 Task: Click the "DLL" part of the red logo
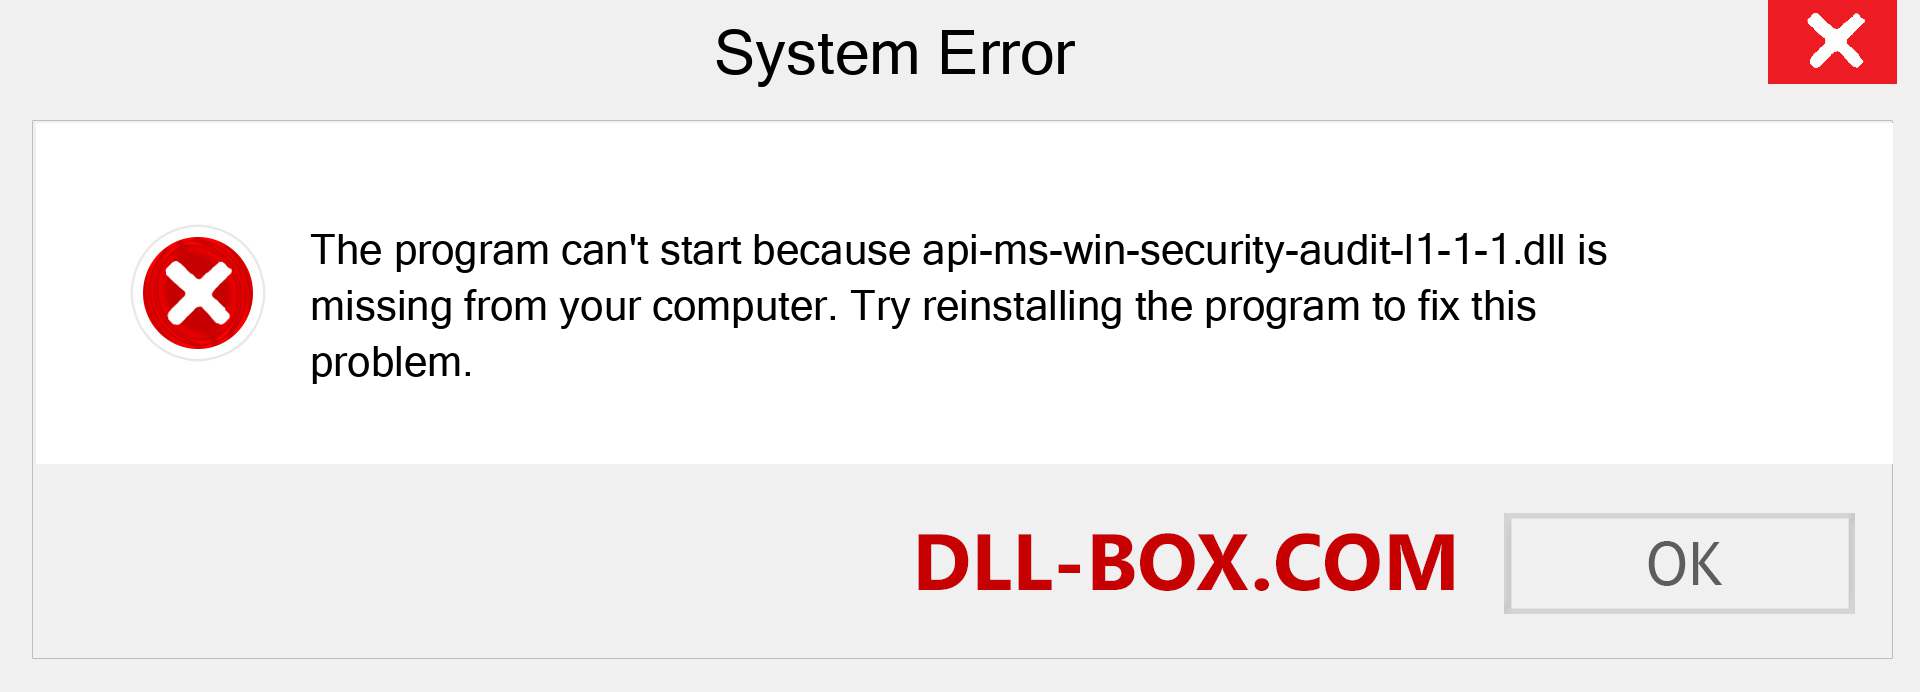click(984, 563)
